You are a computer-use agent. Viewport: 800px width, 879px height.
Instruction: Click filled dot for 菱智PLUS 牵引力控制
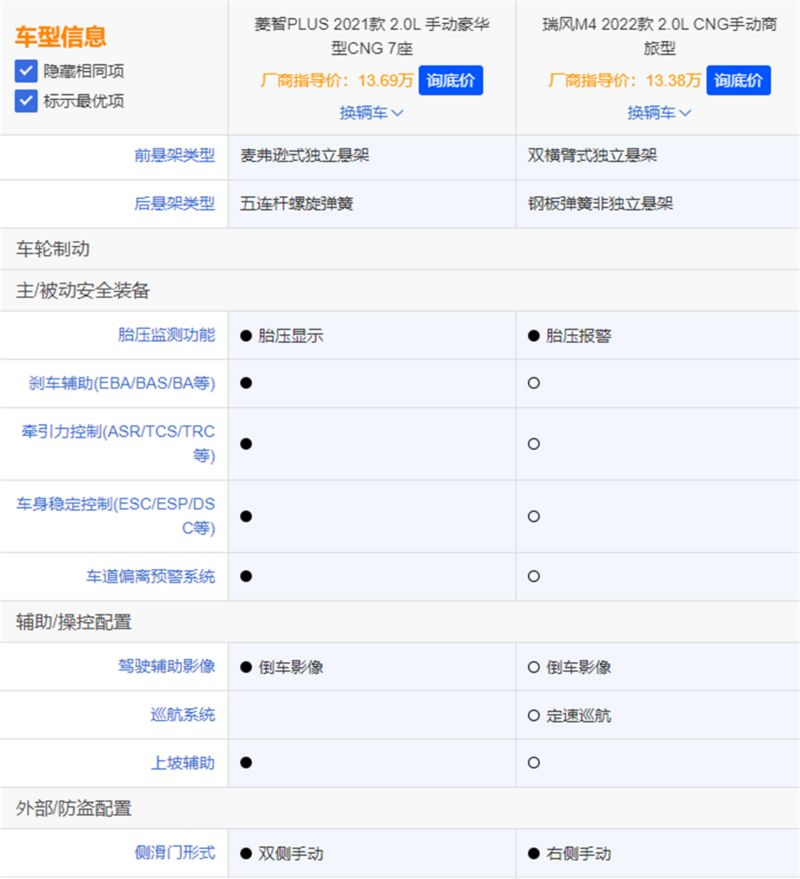(246, 444)
